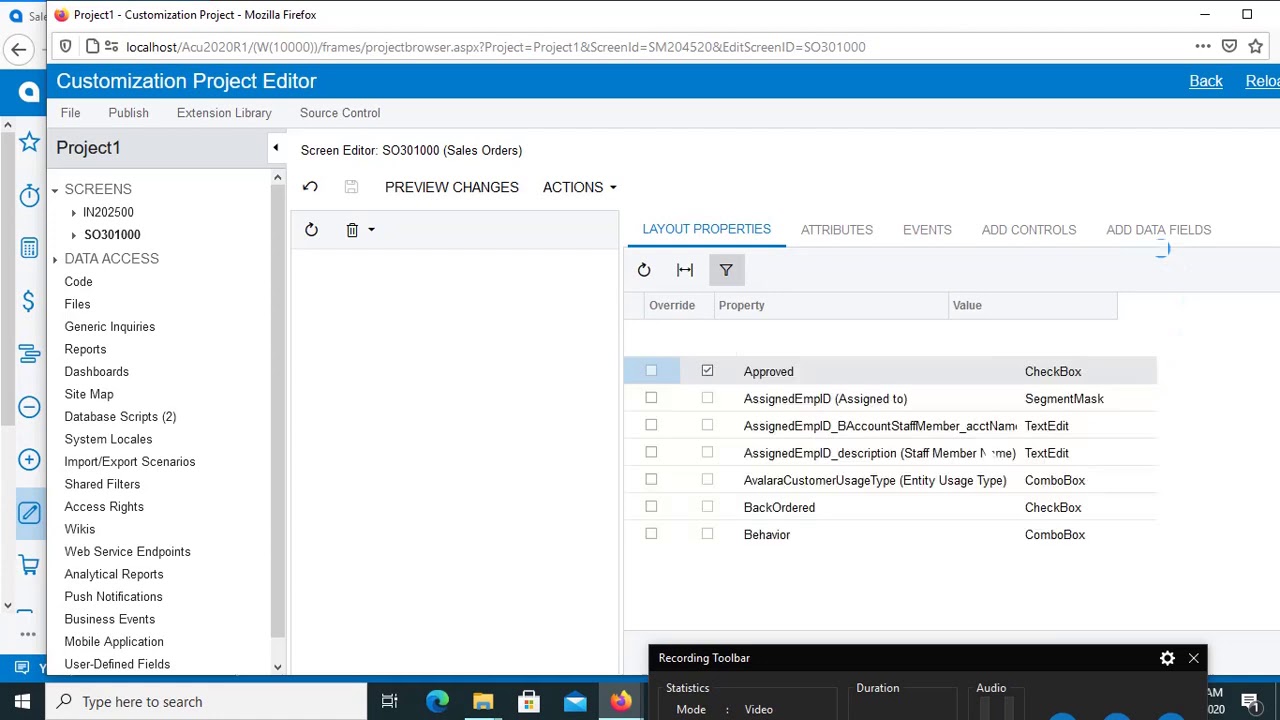Click the trash delete icon

(x=352, y=230)
